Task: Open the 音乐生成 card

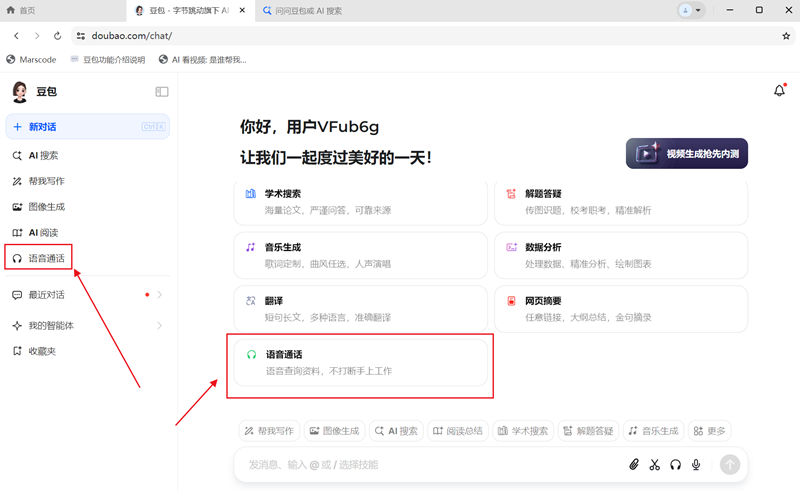Action: (361, 255)
